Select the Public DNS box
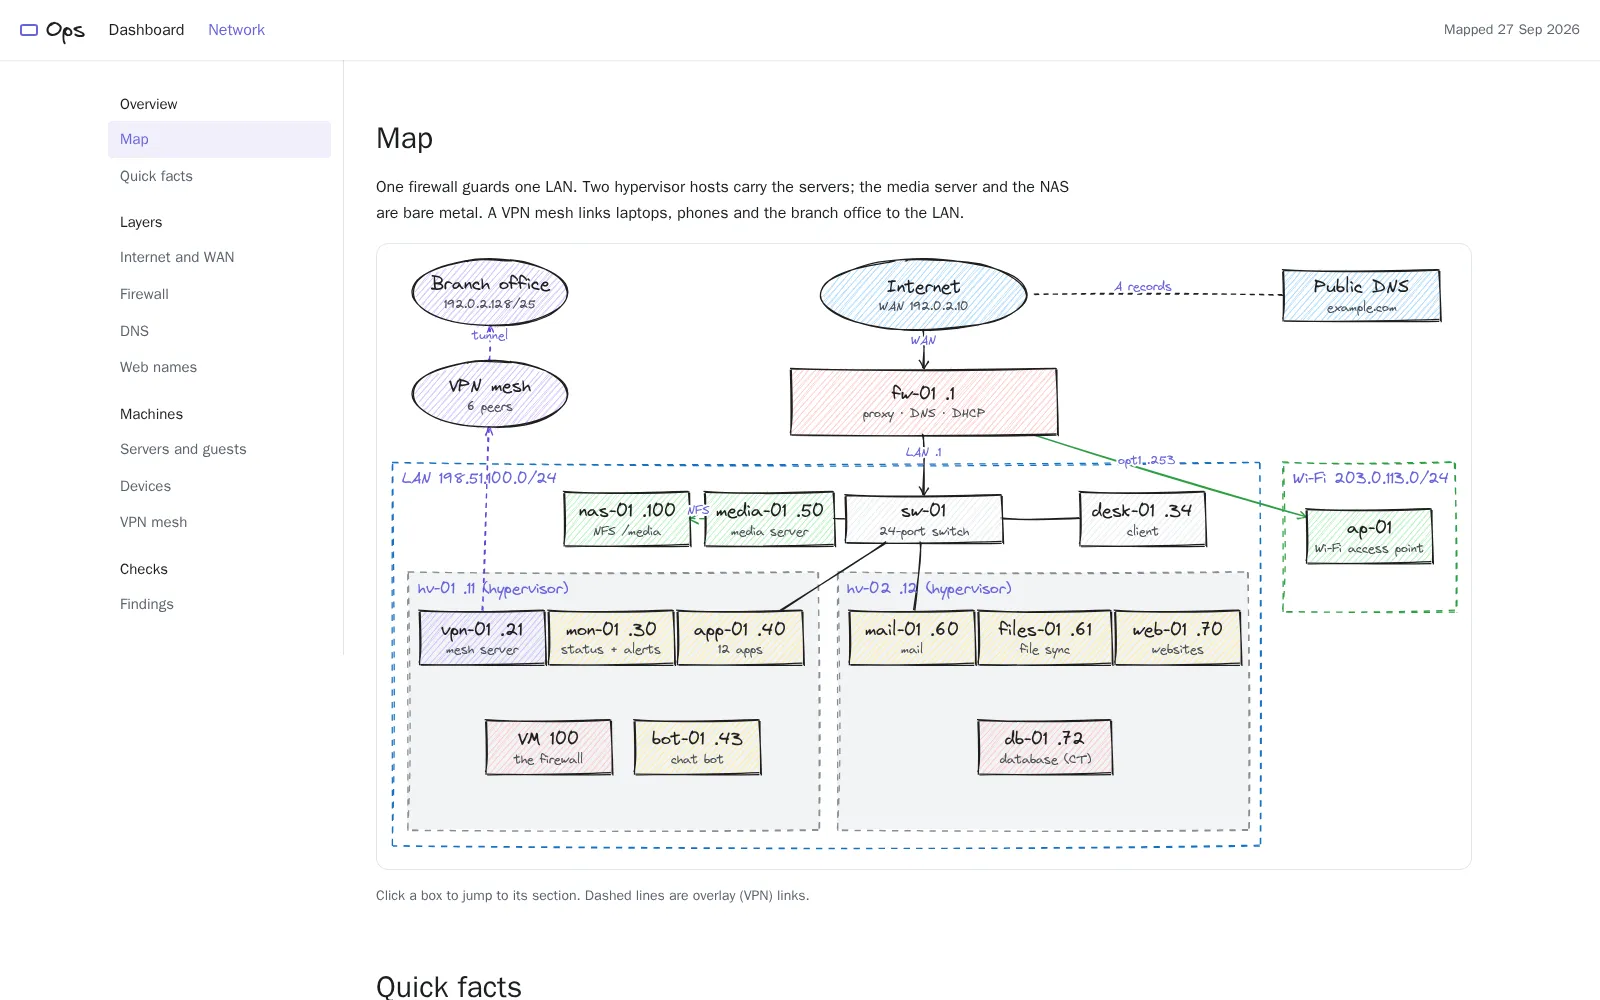Image resolution: width=1600 pixels, height=1000 pixels. click(x=1361, y=295)
